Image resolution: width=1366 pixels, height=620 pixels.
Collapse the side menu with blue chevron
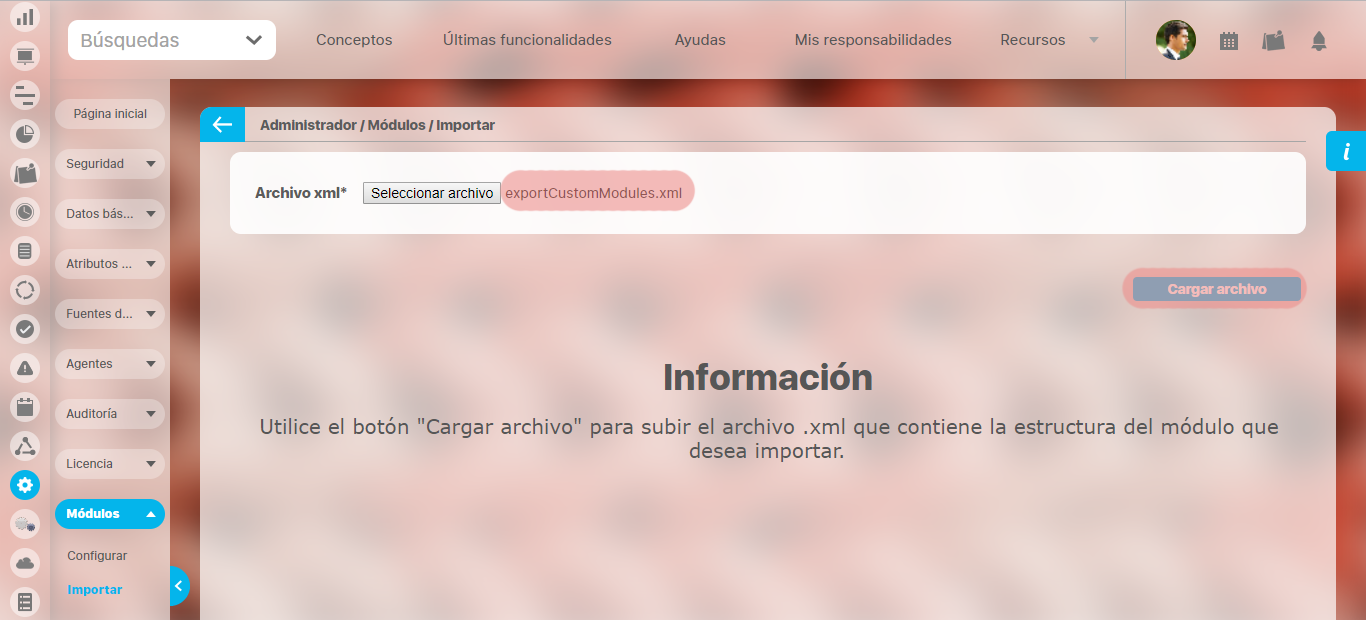point(178,586)
